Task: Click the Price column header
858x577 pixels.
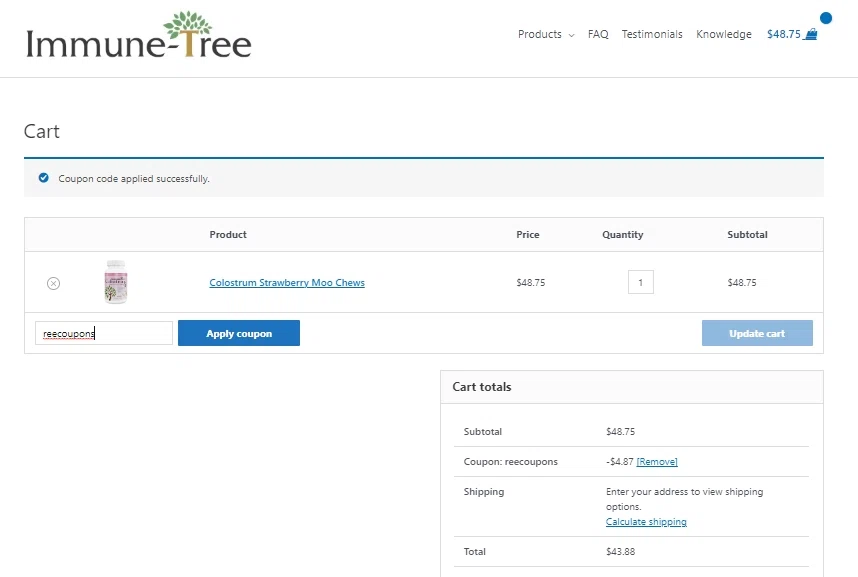Action: click(x=527, y=234)
